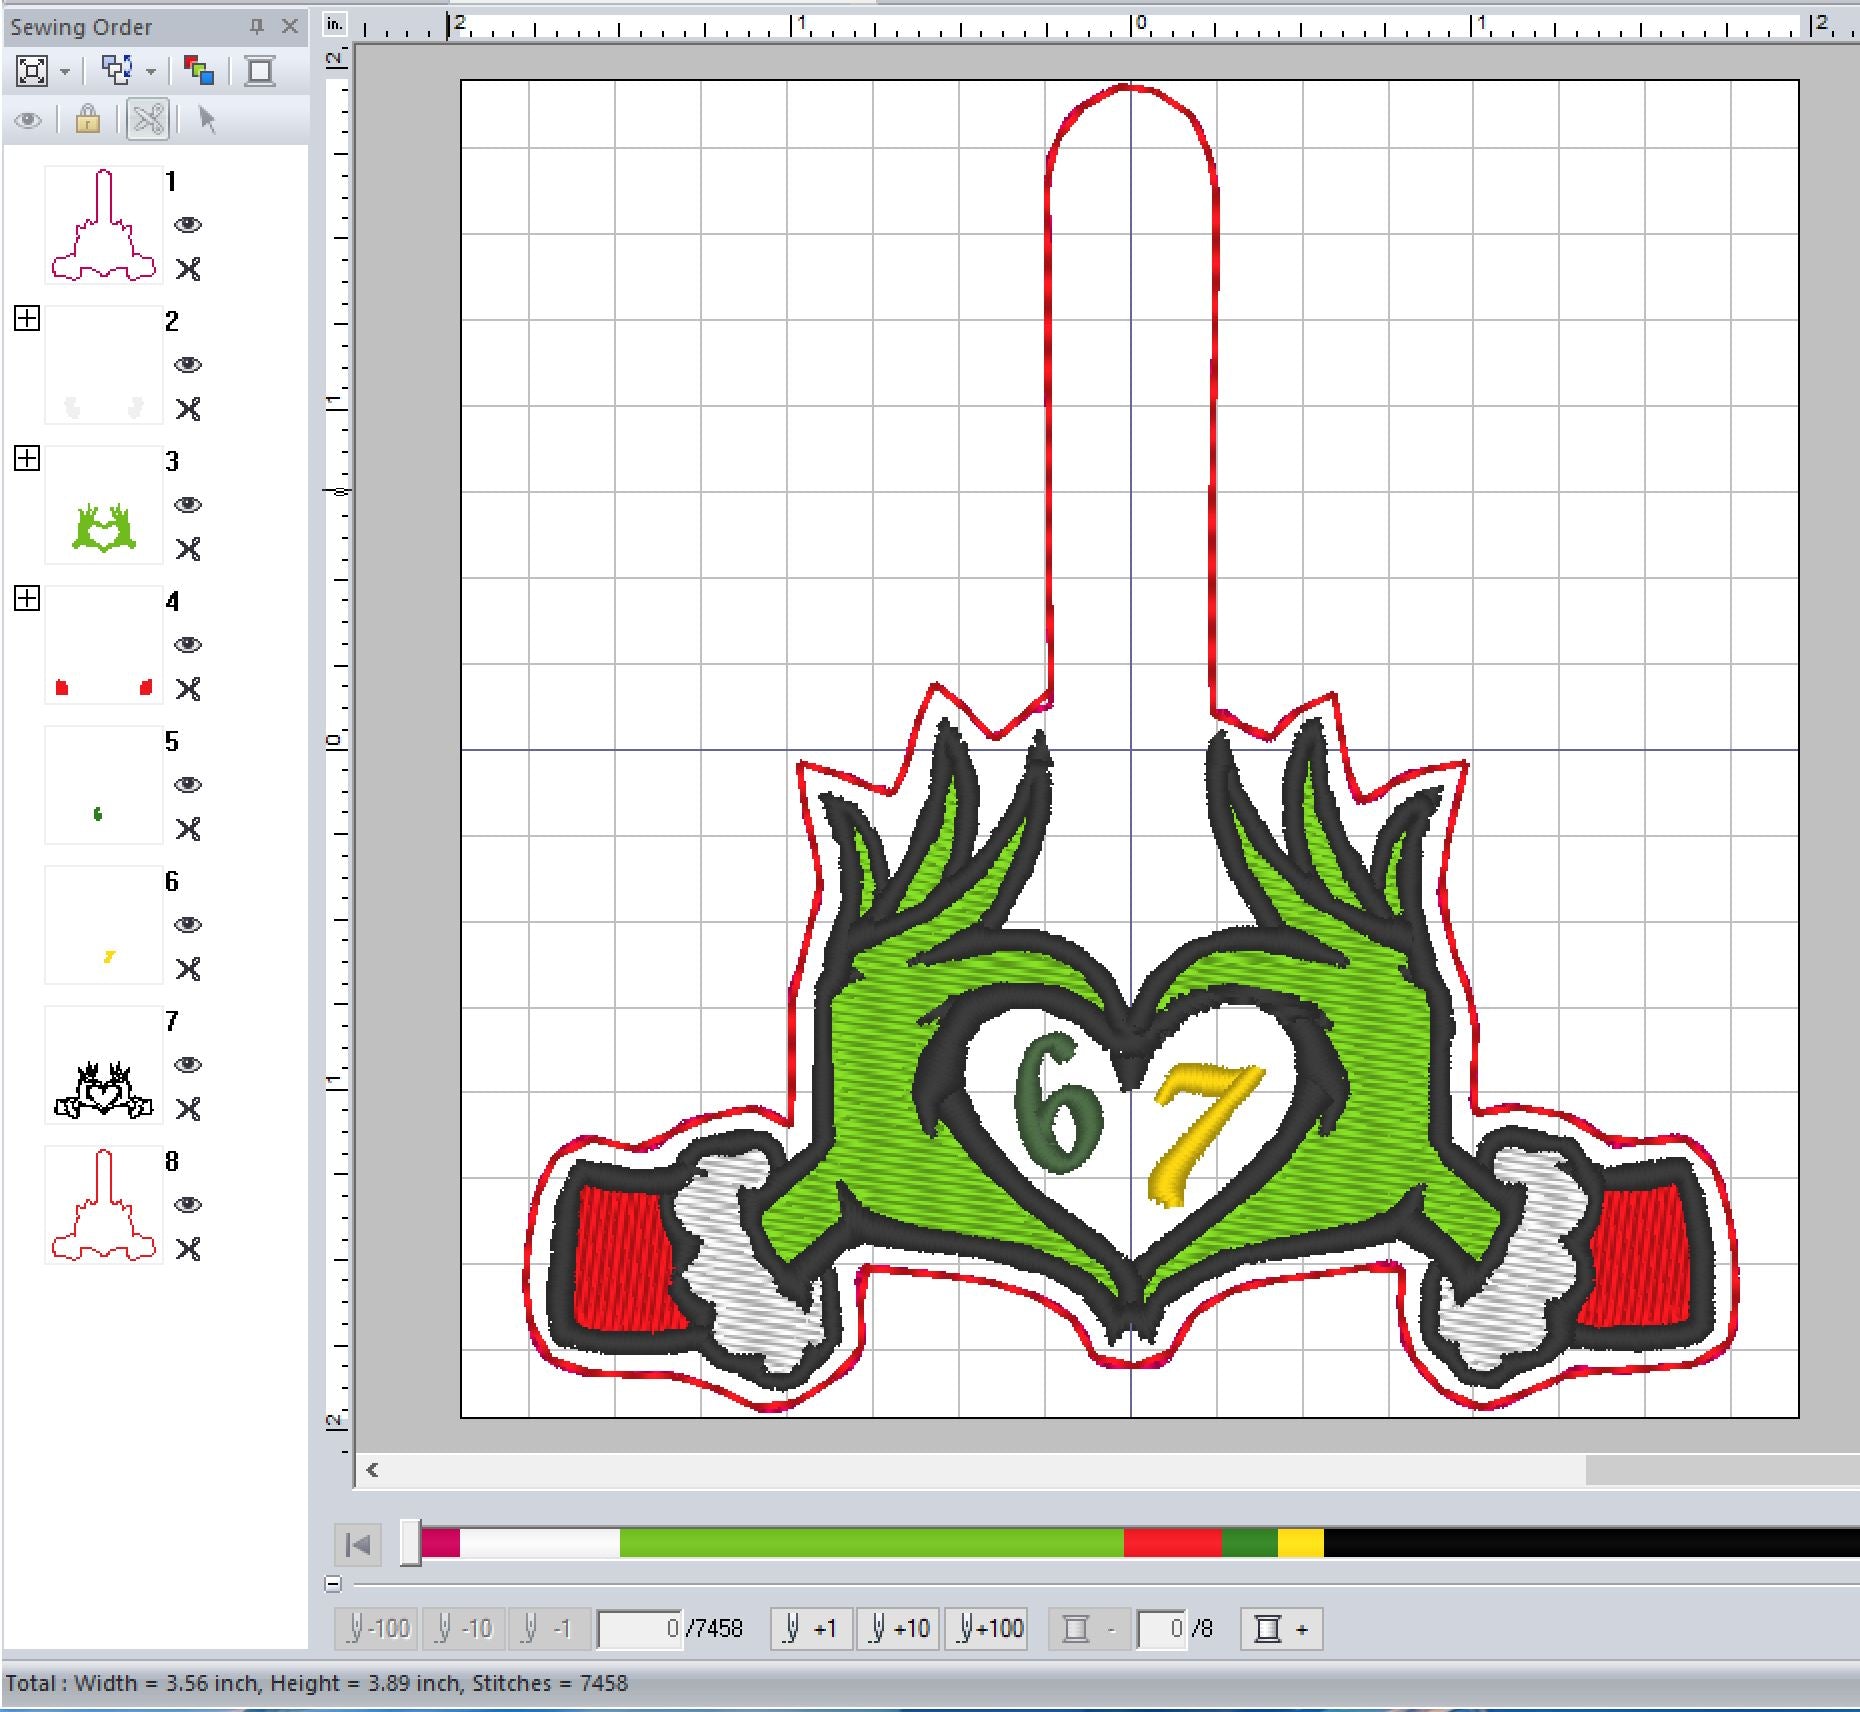Click the green section of the stitch color bar
1860x1712 pixels.
[870, 1543]
